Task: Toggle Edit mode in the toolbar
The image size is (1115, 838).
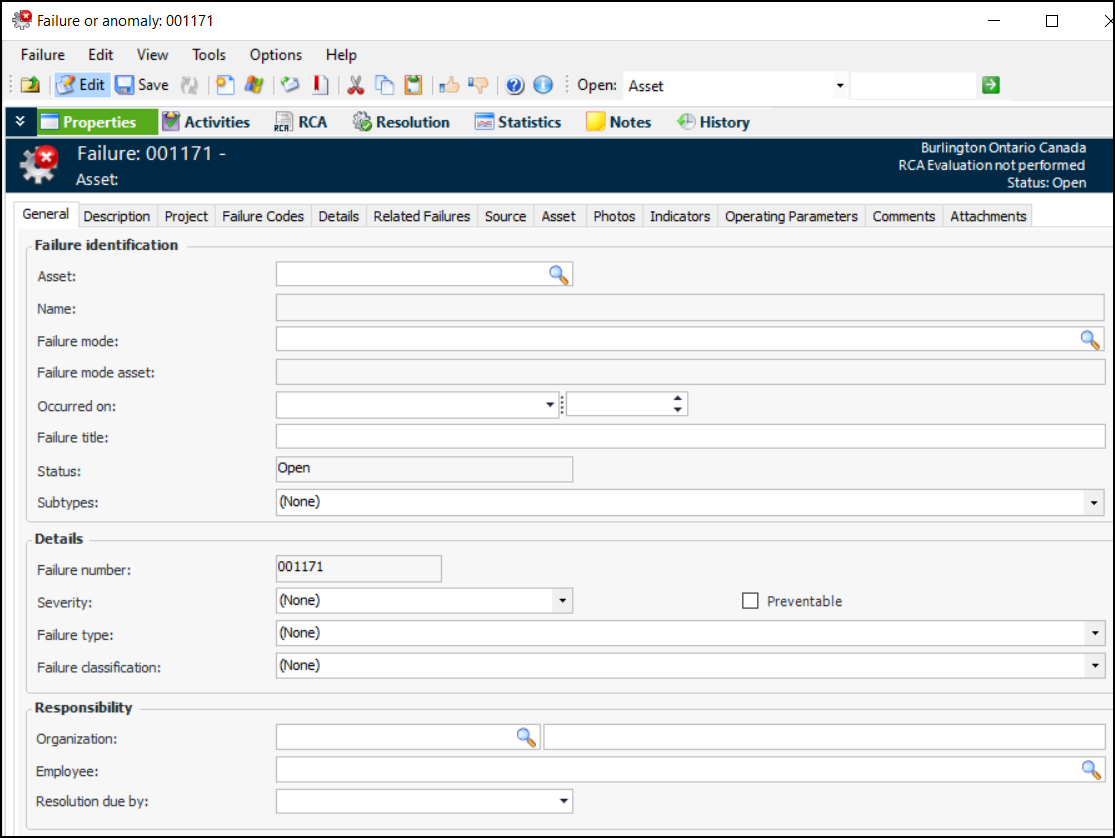Action: [81, 85]
